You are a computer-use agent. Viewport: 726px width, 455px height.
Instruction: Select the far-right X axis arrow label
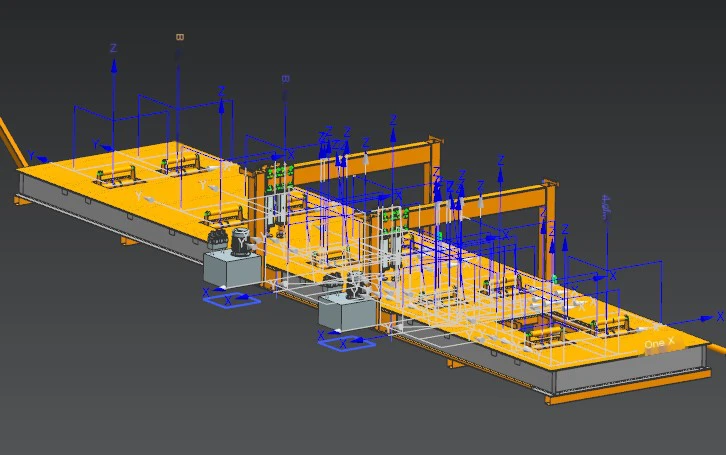[720, 317]
